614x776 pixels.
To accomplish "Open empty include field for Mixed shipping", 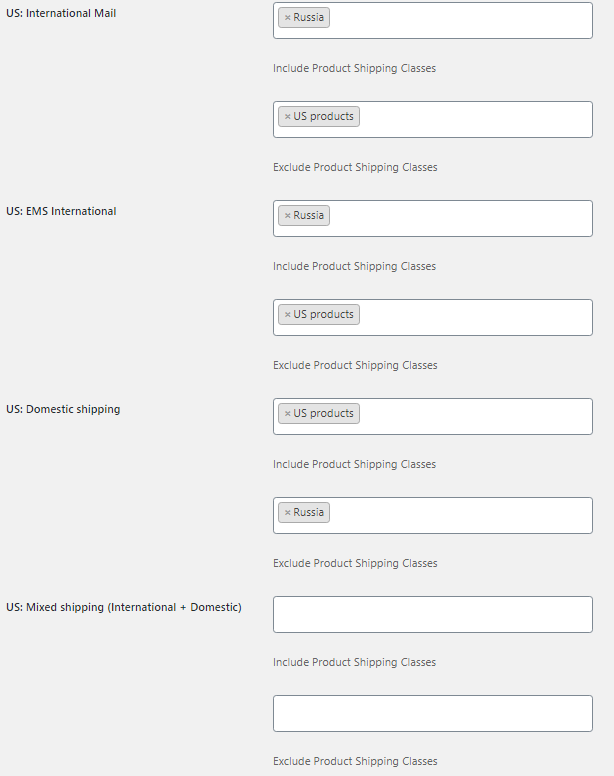I will [432, 614].
